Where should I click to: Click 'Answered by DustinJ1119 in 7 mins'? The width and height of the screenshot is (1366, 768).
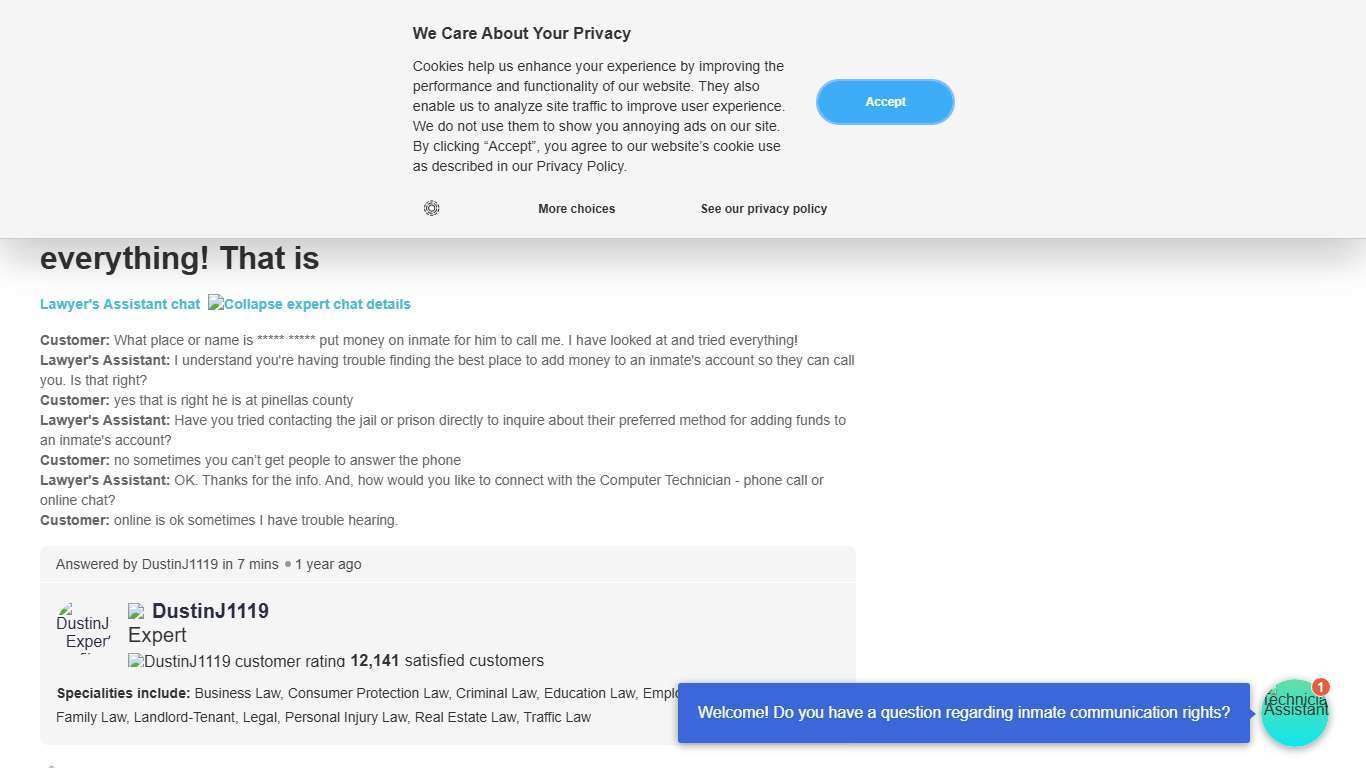point(167,564)
